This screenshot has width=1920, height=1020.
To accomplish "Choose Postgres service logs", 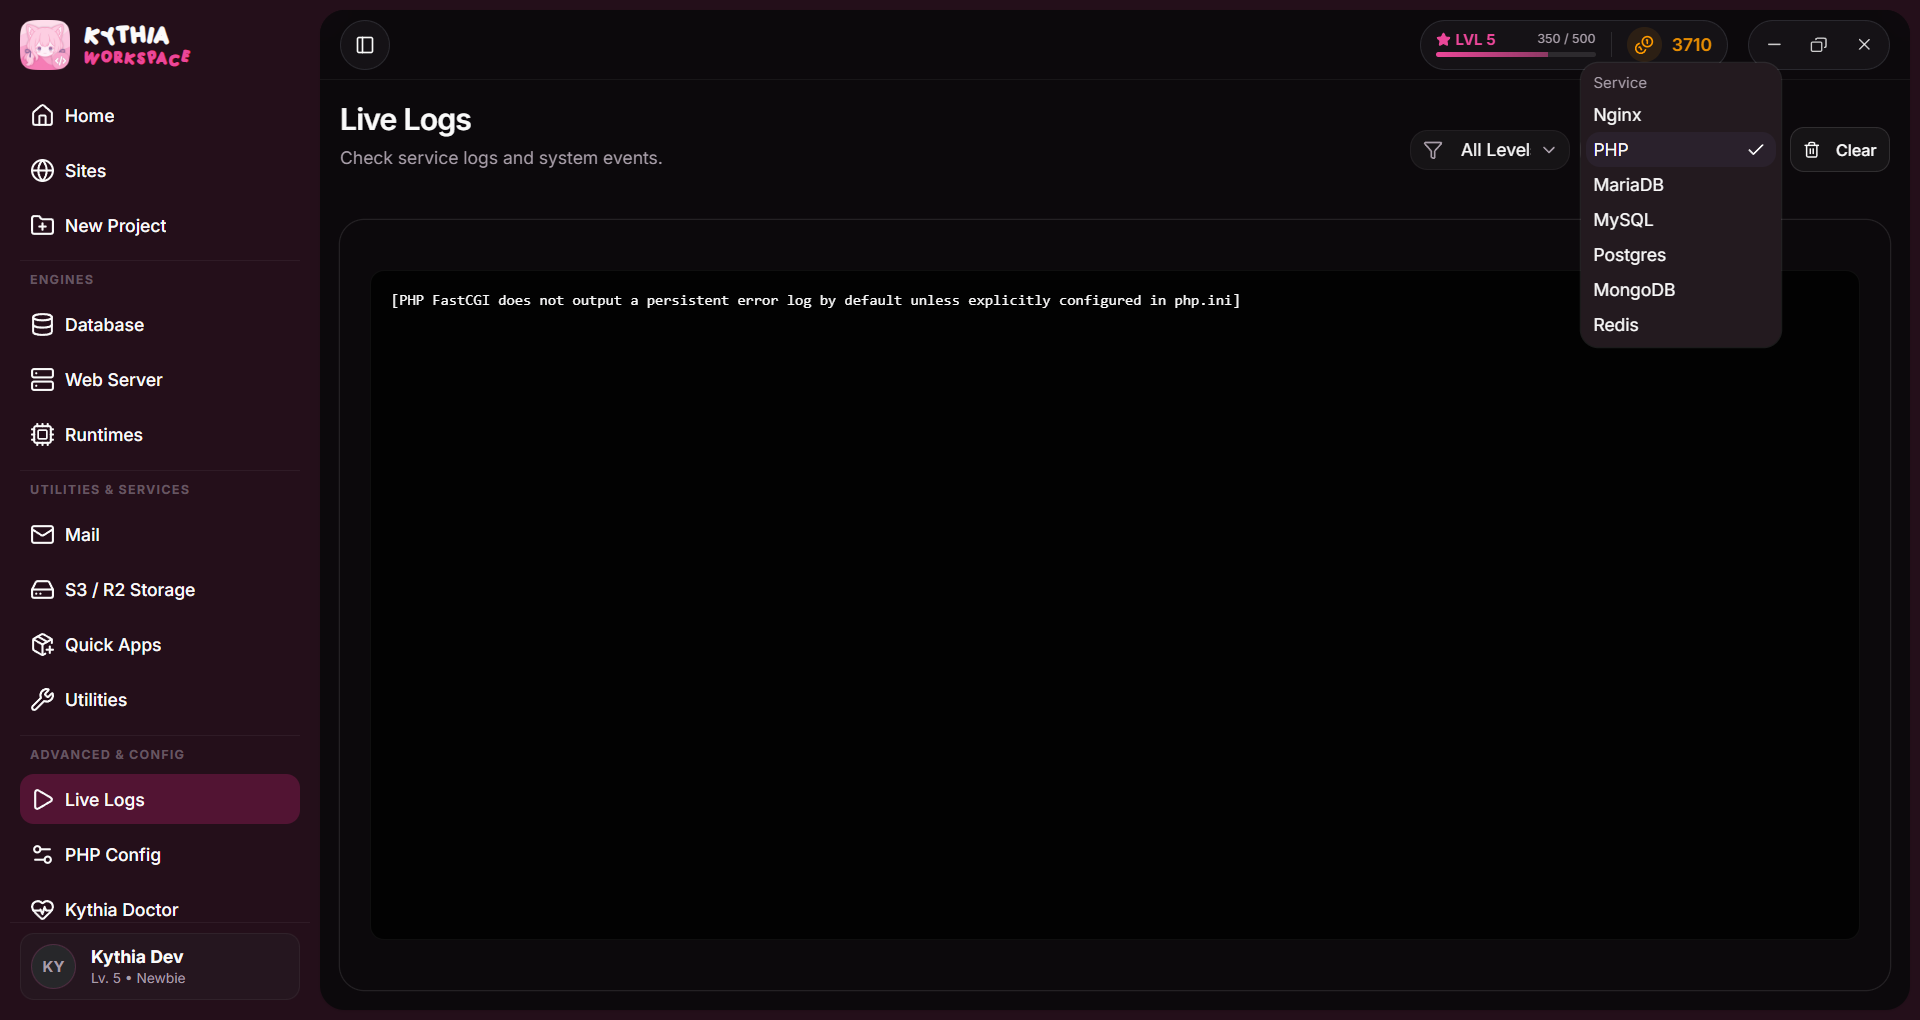I will pyautogui.click(x=1680, y=255).
